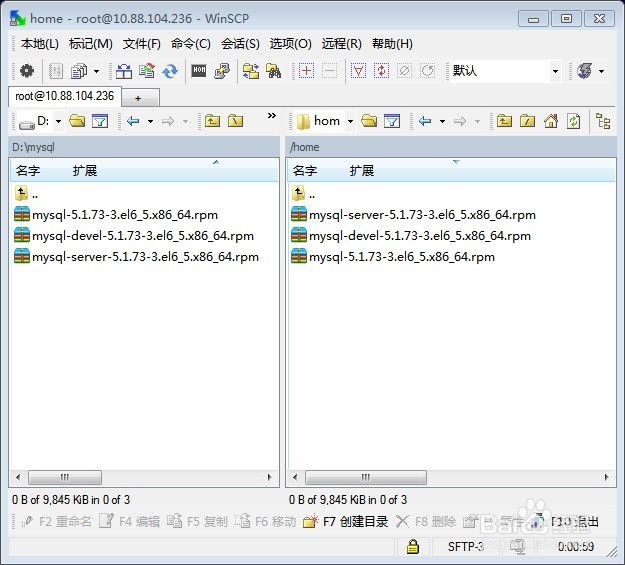This screenshot has width=625, height=565.
Task: Click the Keep remote directory up to date icon
Action: click(147, 71)
